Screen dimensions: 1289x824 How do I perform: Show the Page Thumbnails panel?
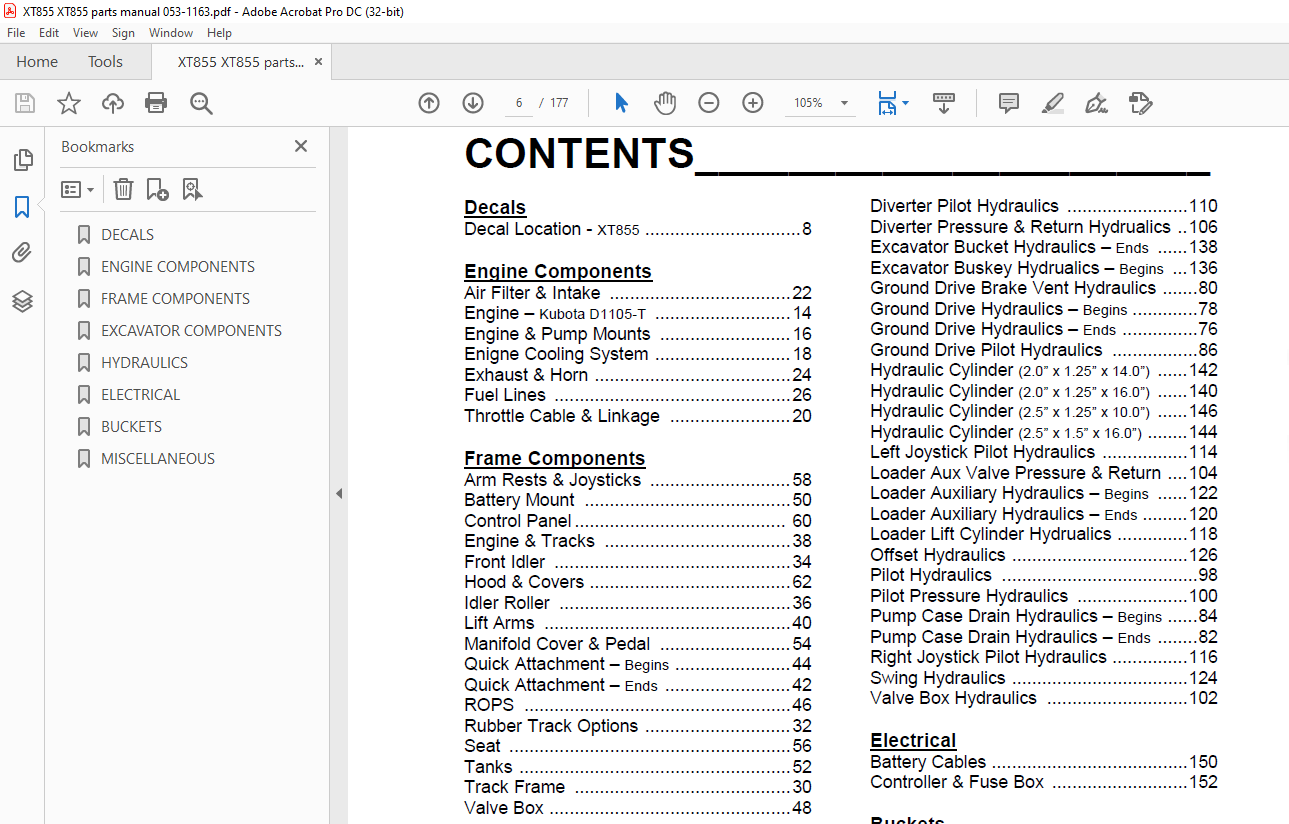tap(22, 160)
